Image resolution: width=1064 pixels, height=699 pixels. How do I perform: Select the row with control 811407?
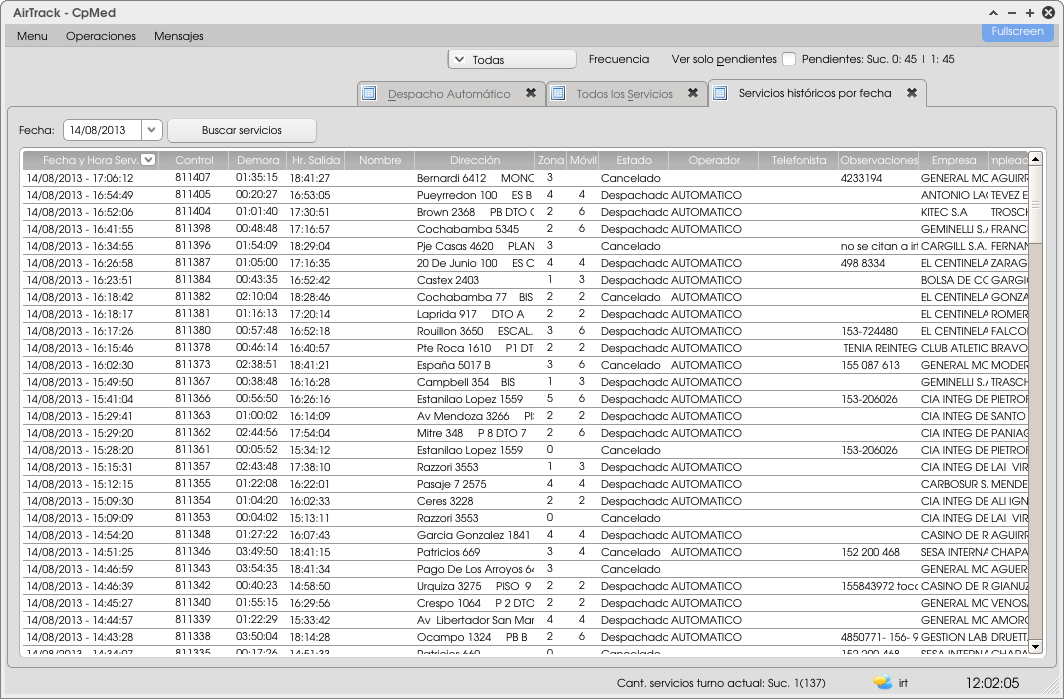click(x=526, y=178)
